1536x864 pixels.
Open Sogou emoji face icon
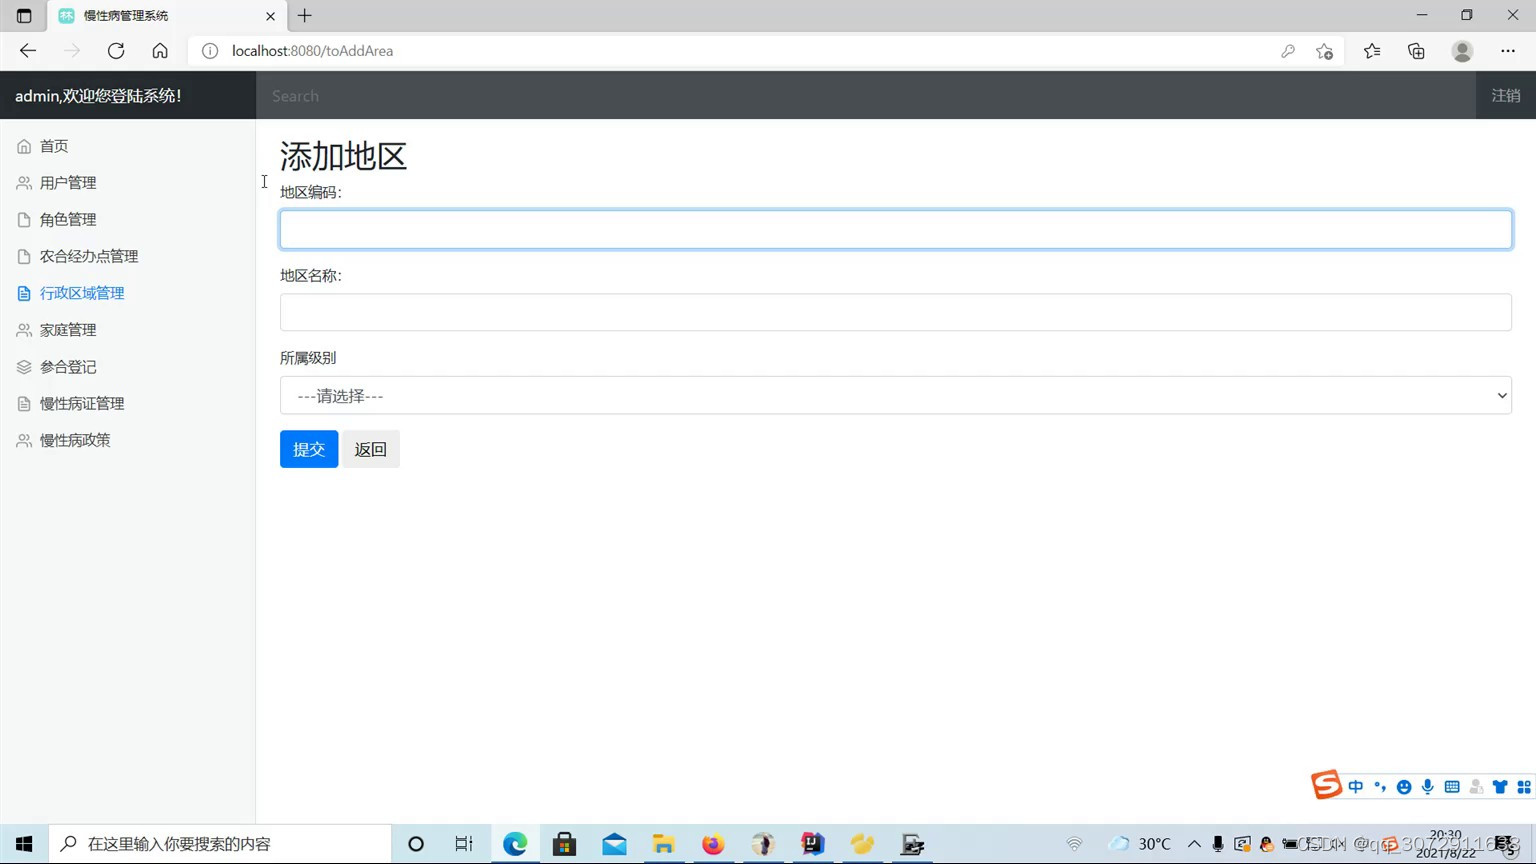click(x=1404, y=787)
